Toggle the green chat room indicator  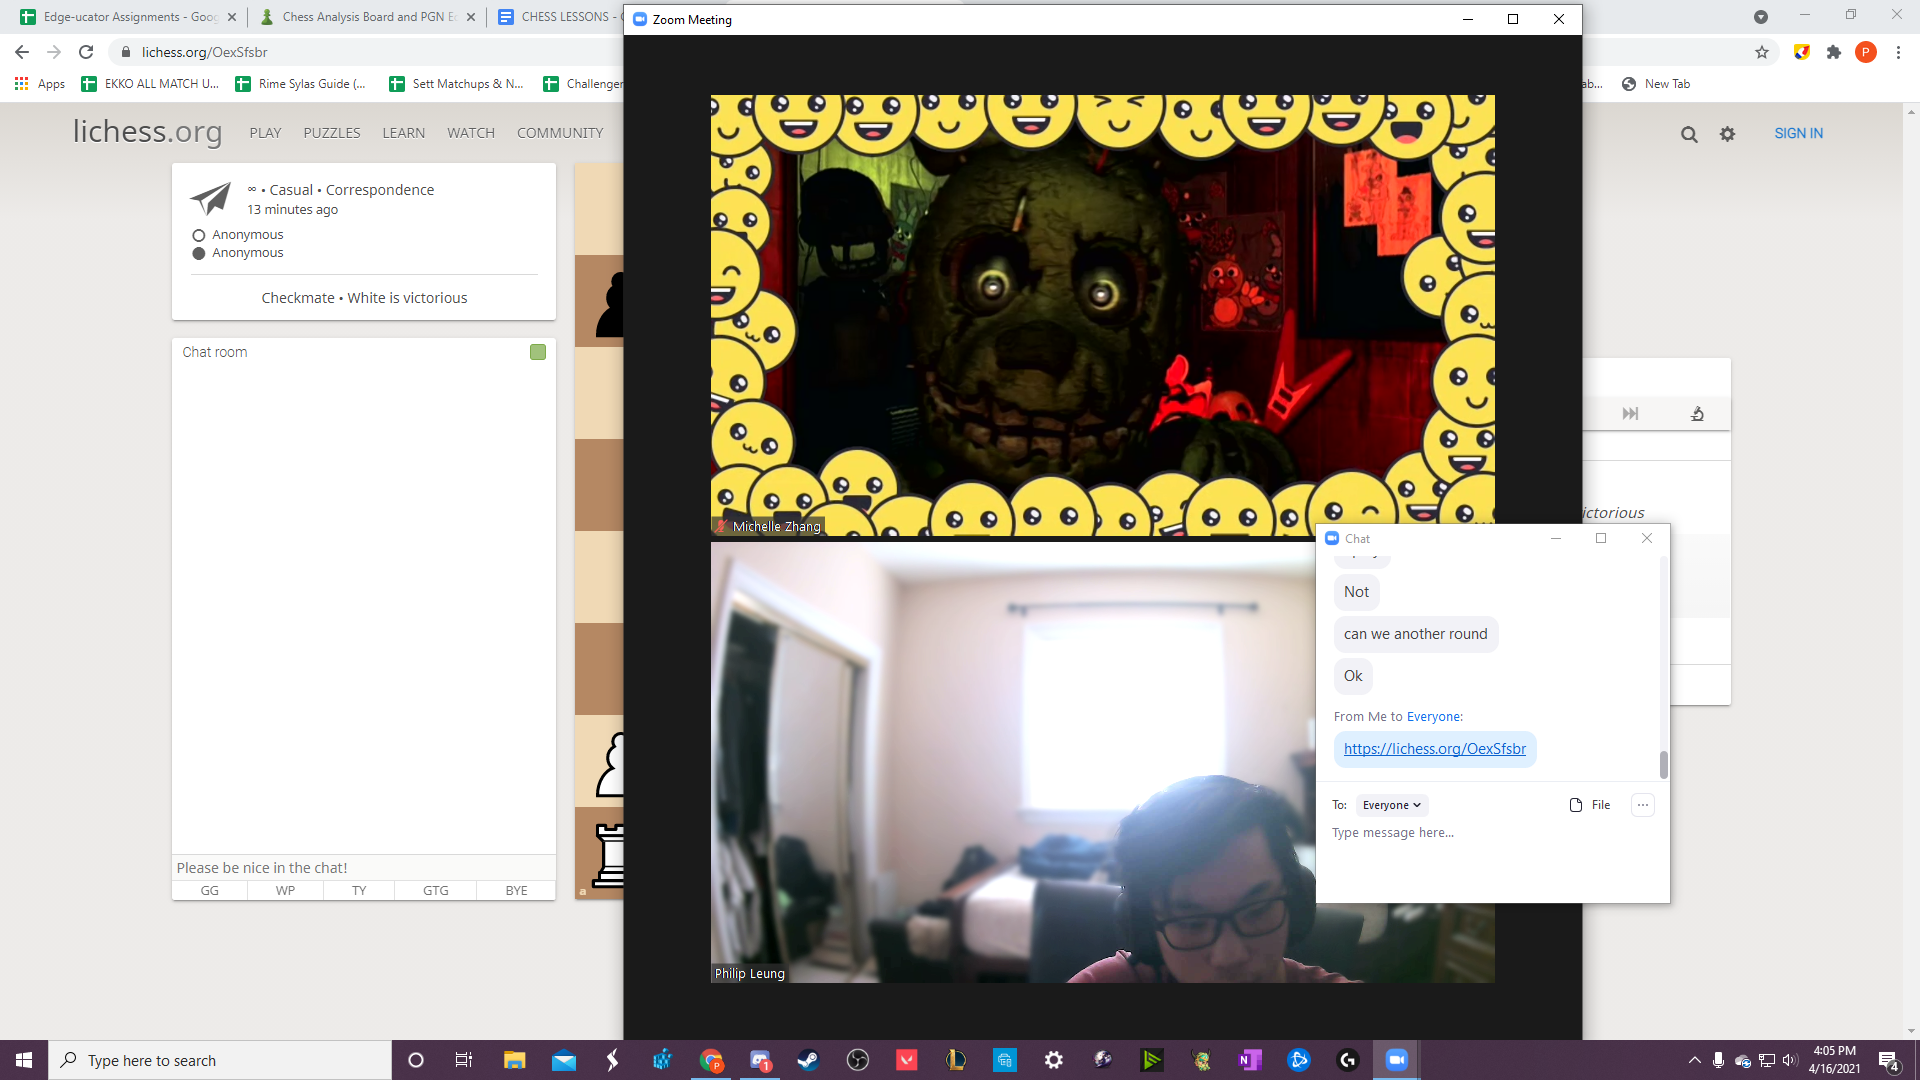(x=537, y=352)
